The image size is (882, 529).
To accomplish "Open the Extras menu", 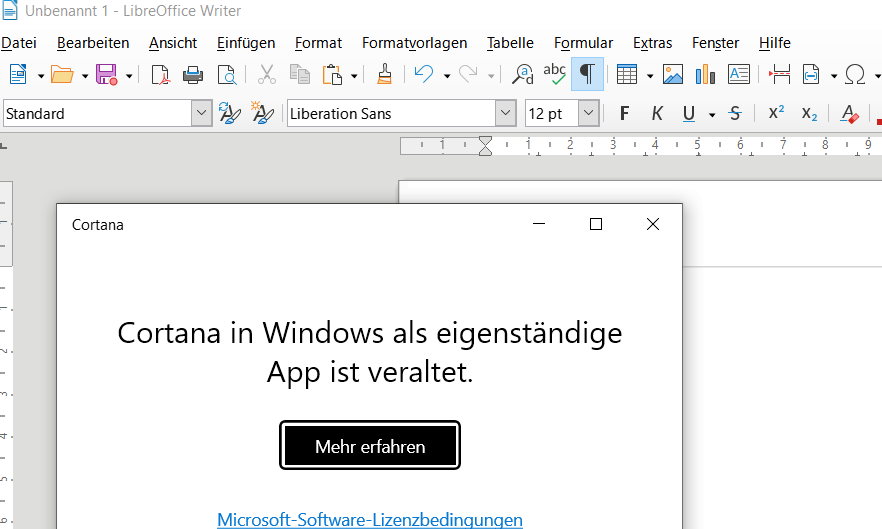I will click(652, 43).
